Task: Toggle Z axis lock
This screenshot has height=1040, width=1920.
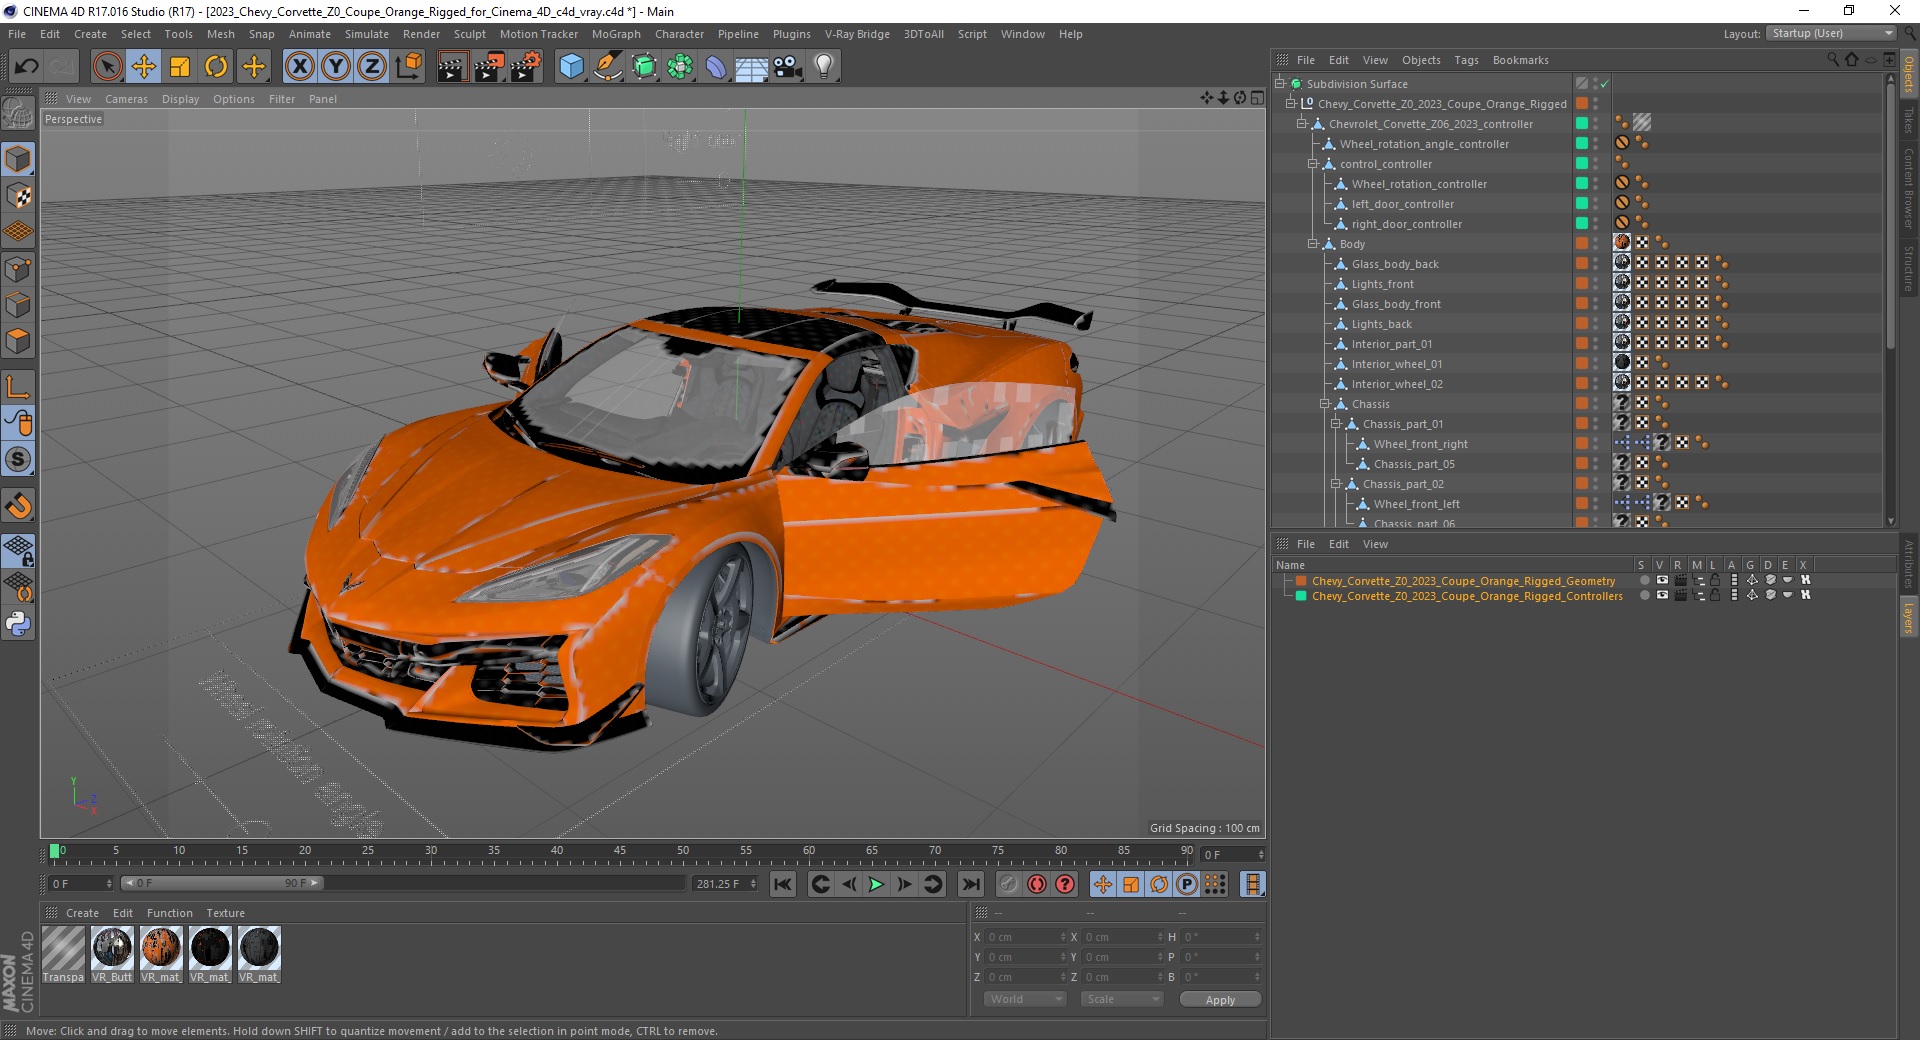Action: 372,67
